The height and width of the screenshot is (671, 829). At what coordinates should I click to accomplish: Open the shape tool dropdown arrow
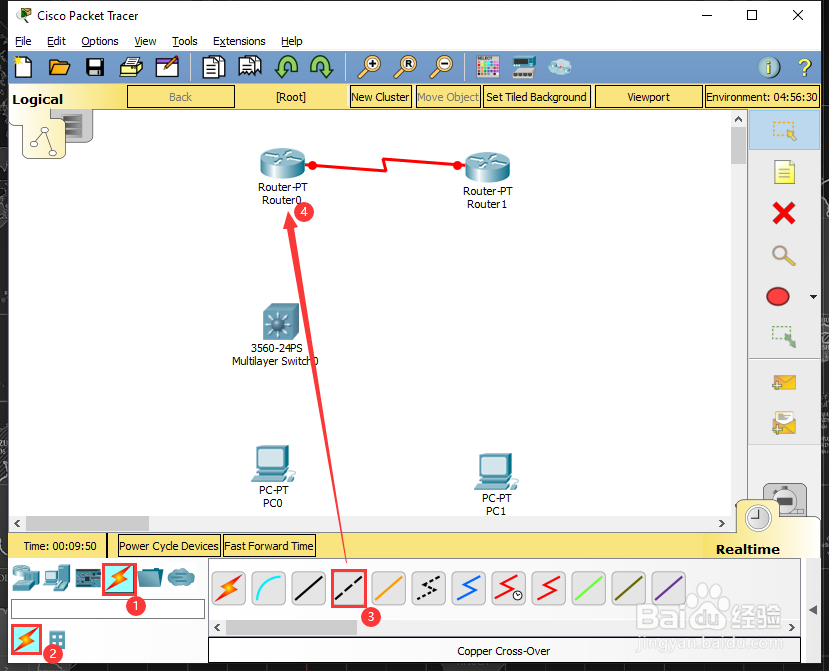[x=813, y=297]
